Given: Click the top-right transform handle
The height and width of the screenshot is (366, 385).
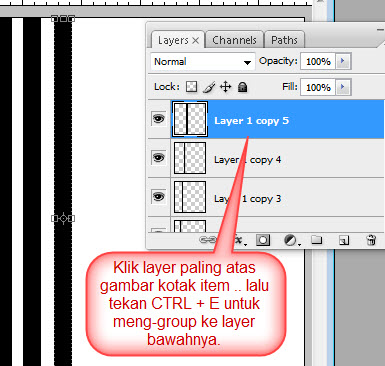Looking at the screenshot, I should (71, 19).
